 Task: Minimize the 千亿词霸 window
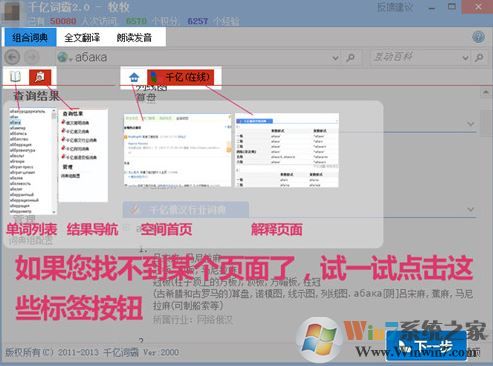click(x=432, y=8)
